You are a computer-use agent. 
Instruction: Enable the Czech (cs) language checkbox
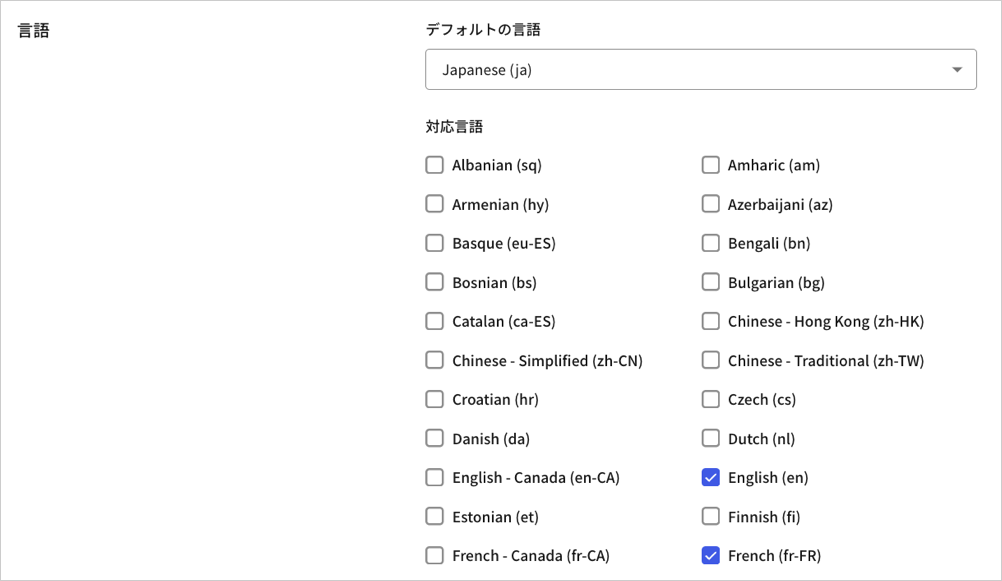pyautogui.click(x=710, y=399)
